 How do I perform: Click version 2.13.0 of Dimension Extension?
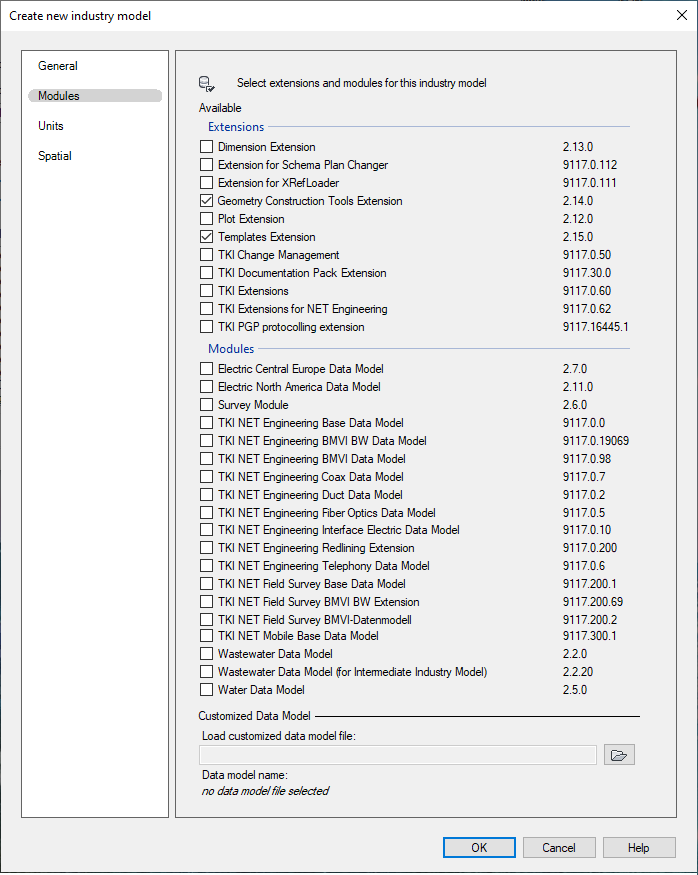(577, 147)
